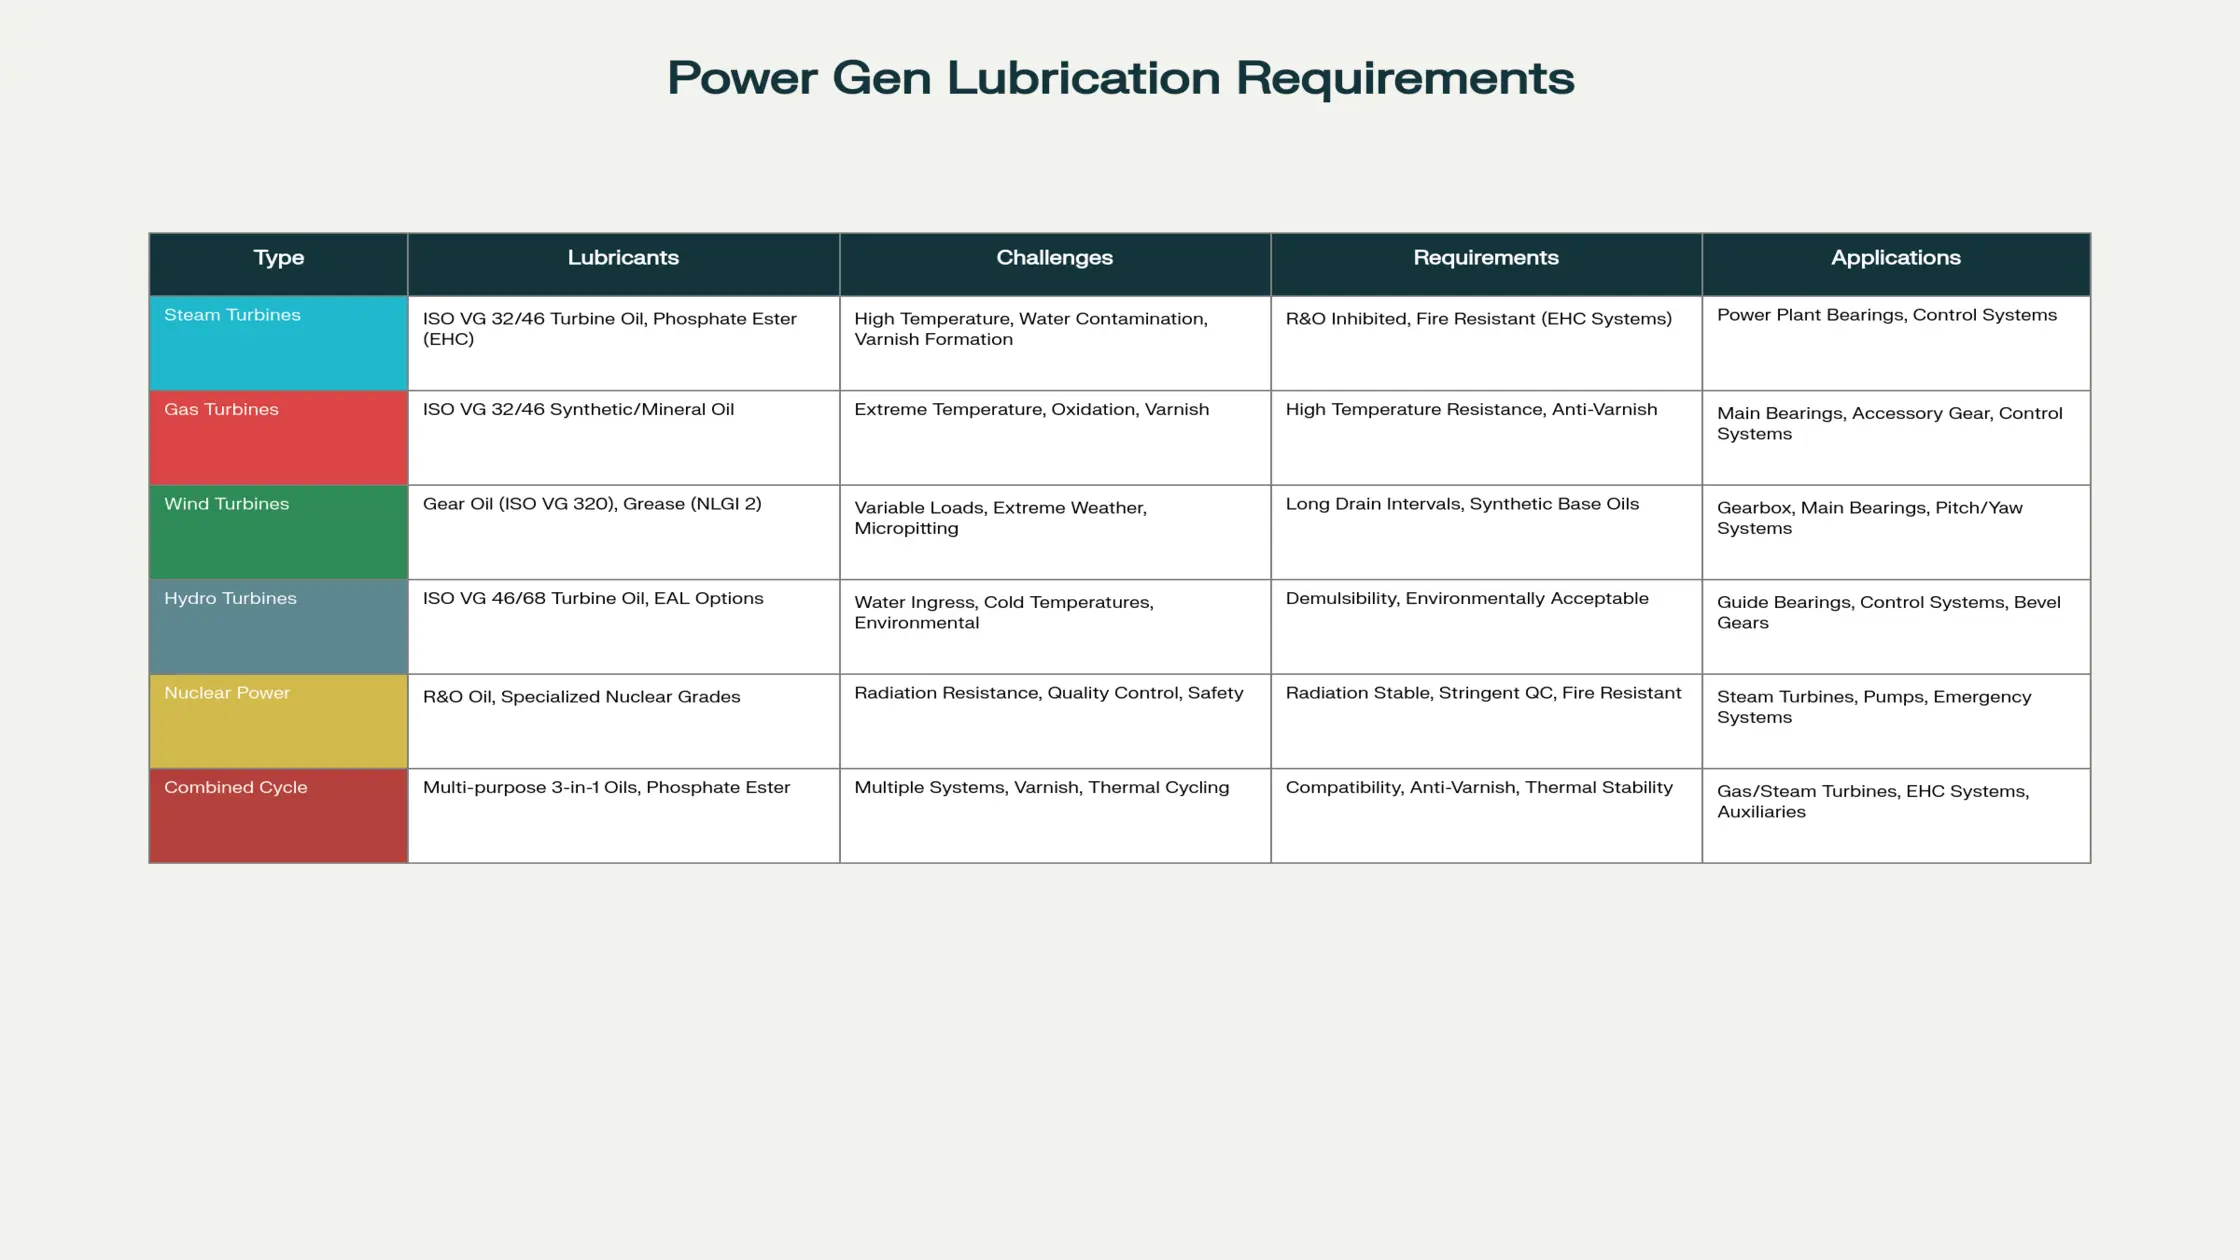The height and width of the screenshot is (1260, 2240).
Task: Click the Lubricants column header
Action: coord(623,257)
